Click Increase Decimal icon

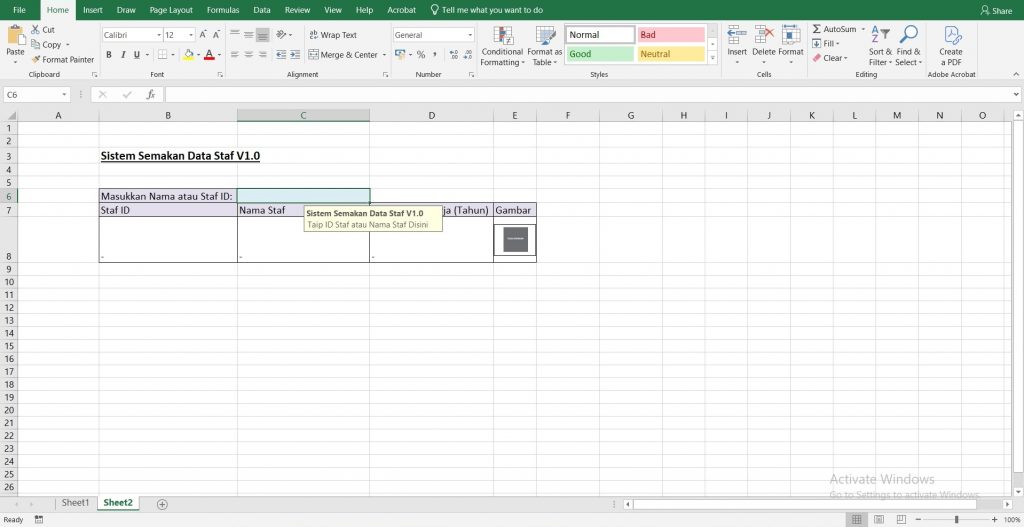tap(454, 55)
